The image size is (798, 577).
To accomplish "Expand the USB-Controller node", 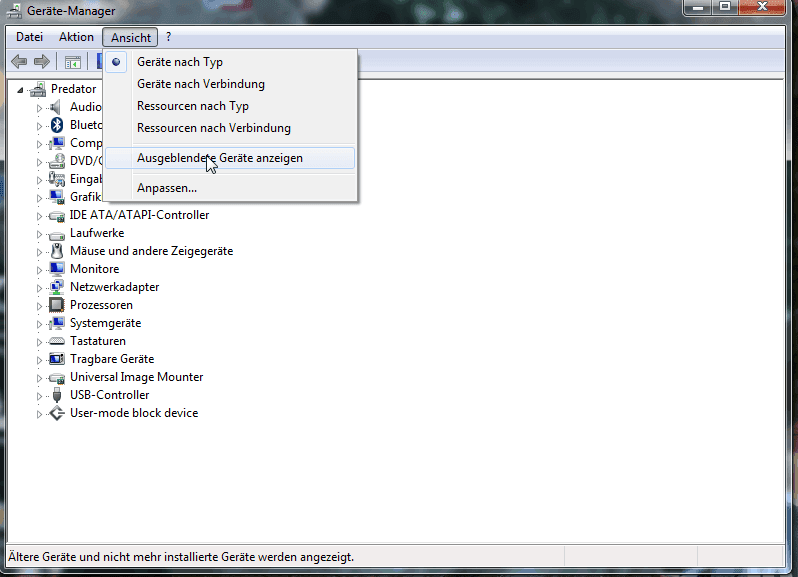I will tap(39, 396).
